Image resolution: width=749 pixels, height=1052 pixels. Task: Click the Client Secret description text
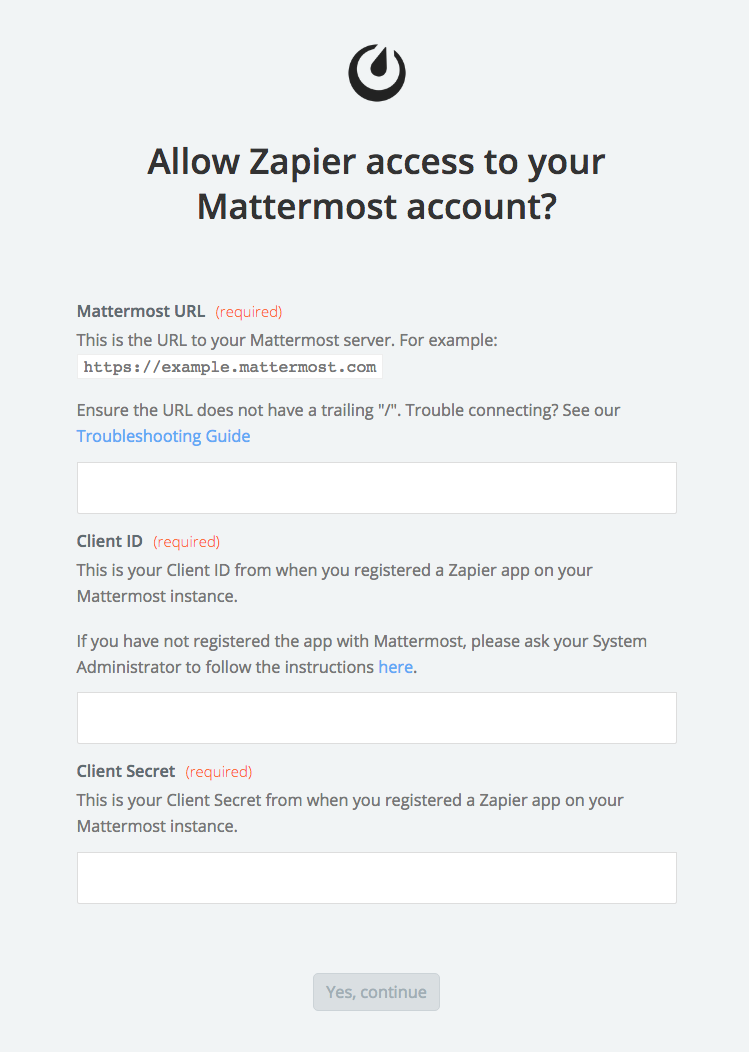(x=350, y=813)
